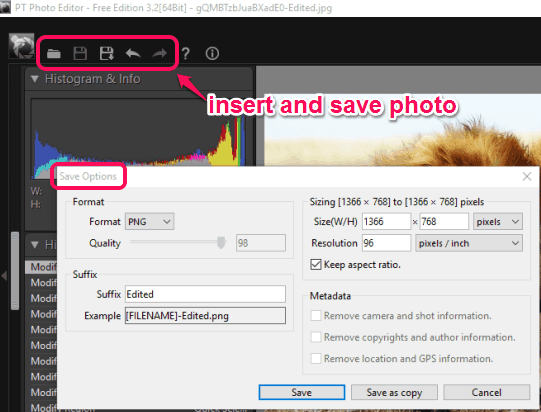Viewport: 541px width, 412px height.
Task: Click the Save As icon with arrow
Action: (107, 53)
